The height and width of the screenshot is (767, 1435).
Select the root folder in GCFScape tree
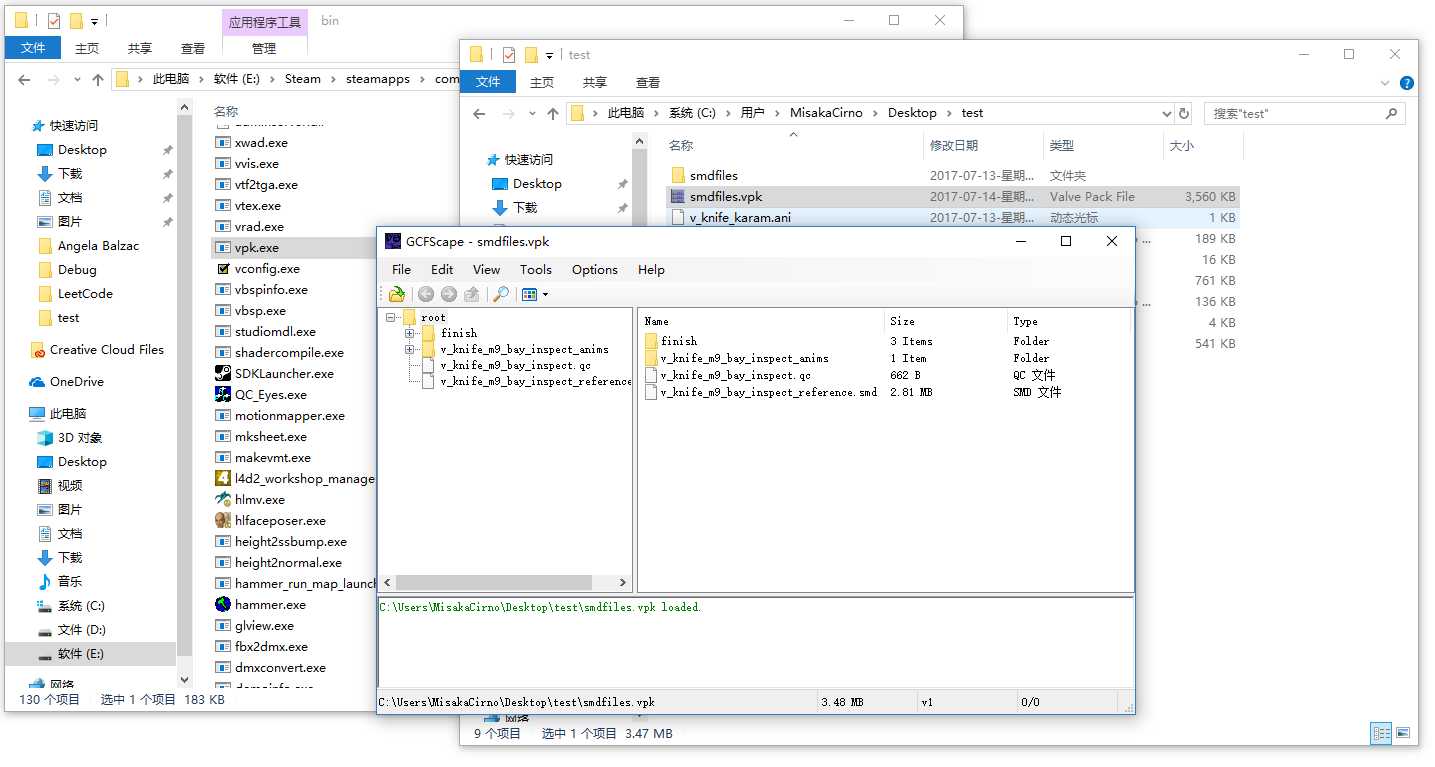[x=433, y=317]
